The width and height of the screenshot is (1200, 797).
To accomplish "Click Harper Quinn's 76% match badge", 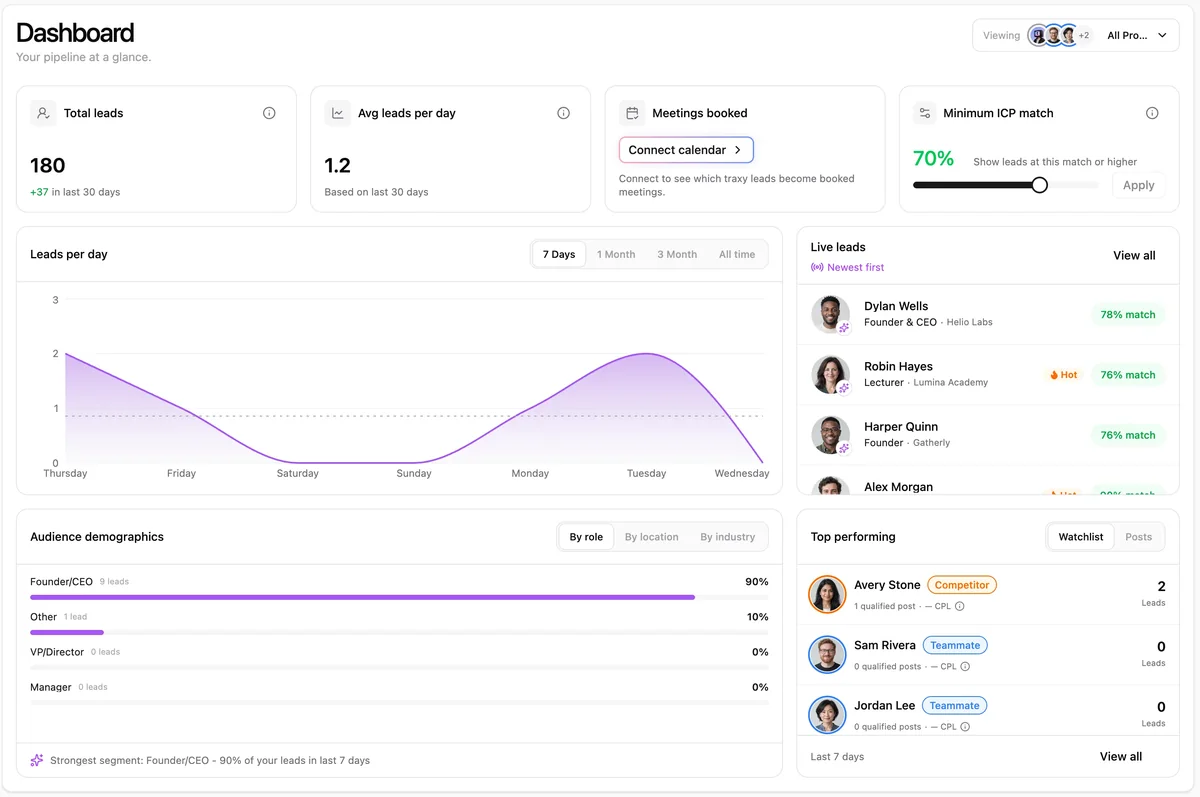I will coord(1127,435).
